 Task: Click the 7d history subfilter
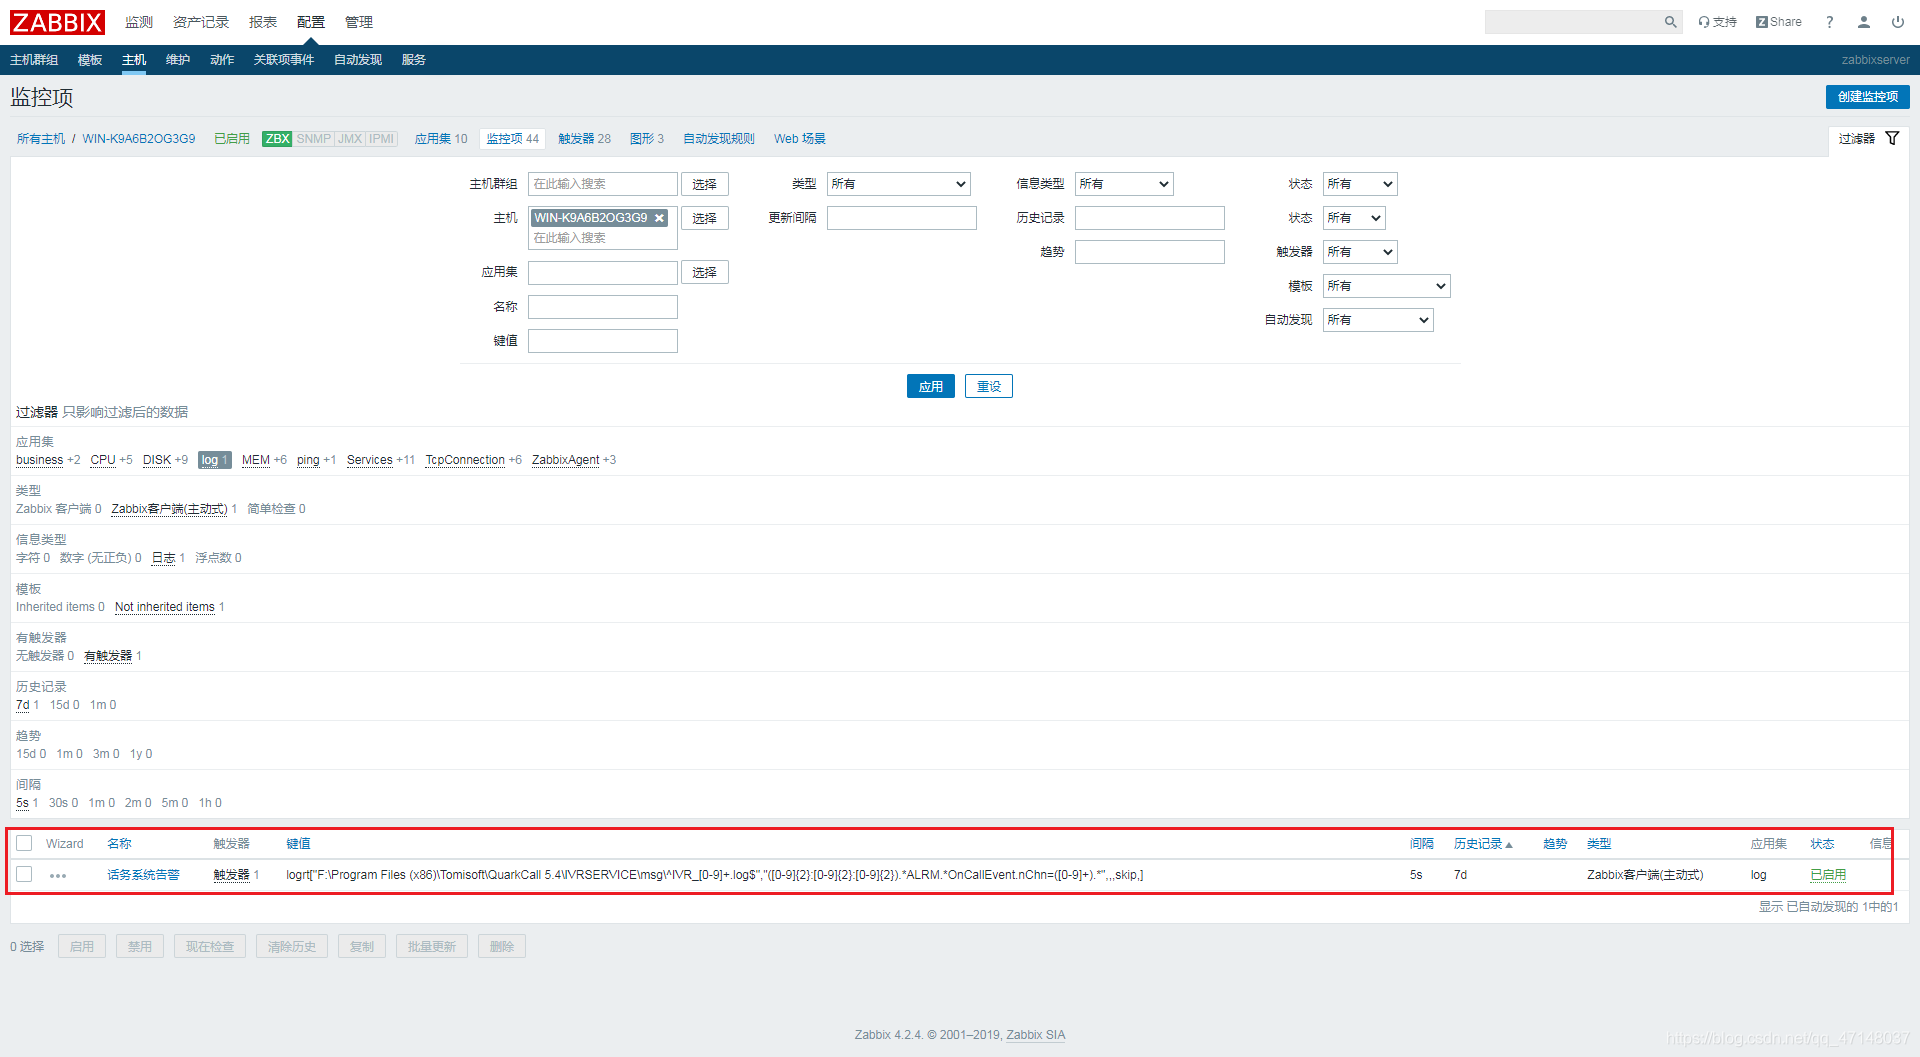click(x=23, y=705)
